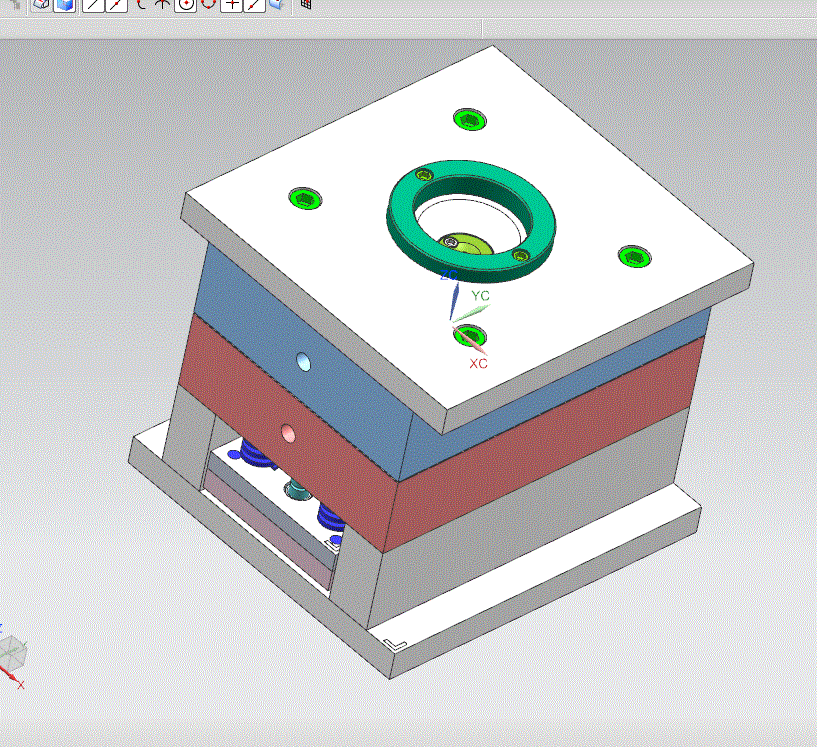
Task: Click the hole in the red plate
Action: (x=288, y=433)
